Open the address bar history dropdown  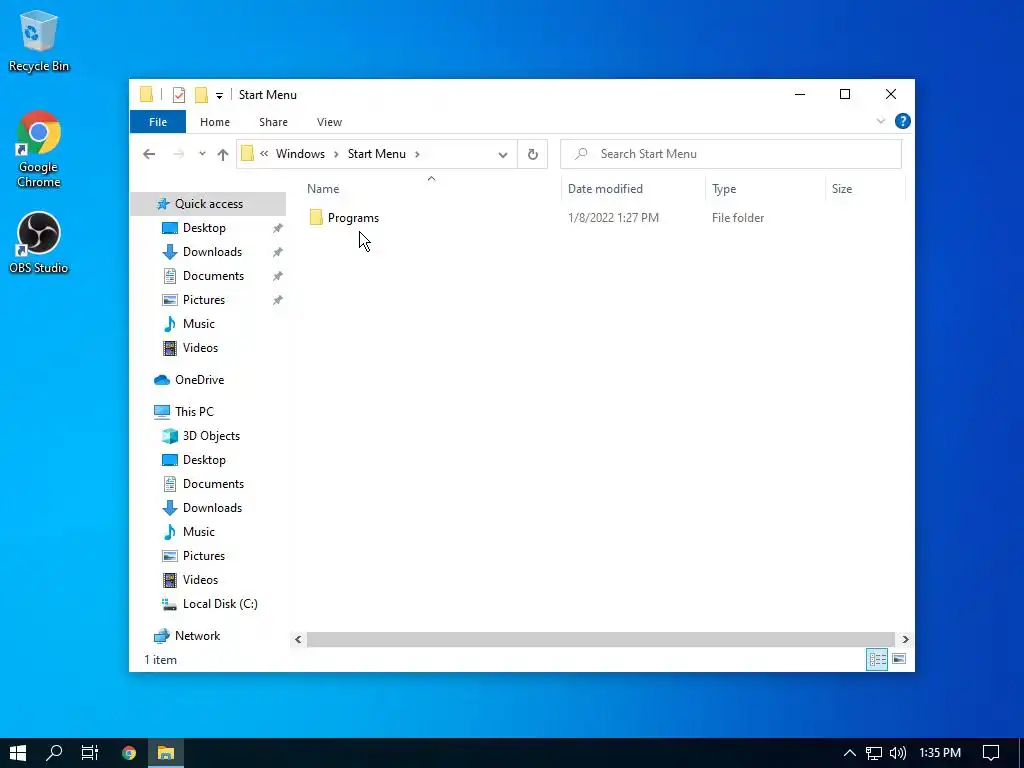pos(503,155)
